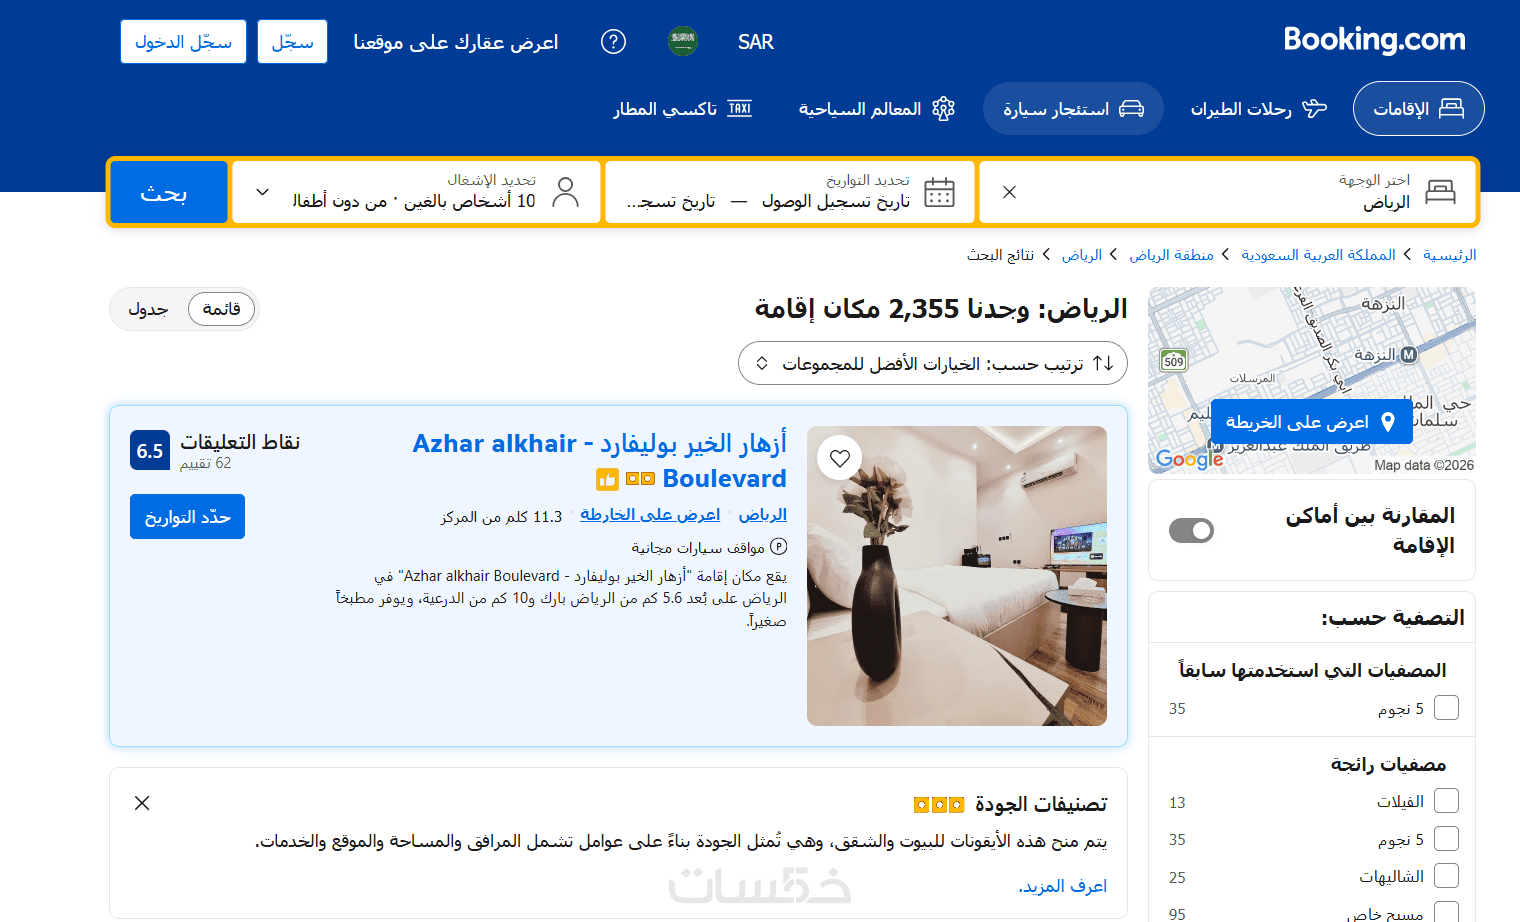This screenshot has height=922, width=1520.
Task: Click the 62 تقييم review count
Action: coord(205,463)
